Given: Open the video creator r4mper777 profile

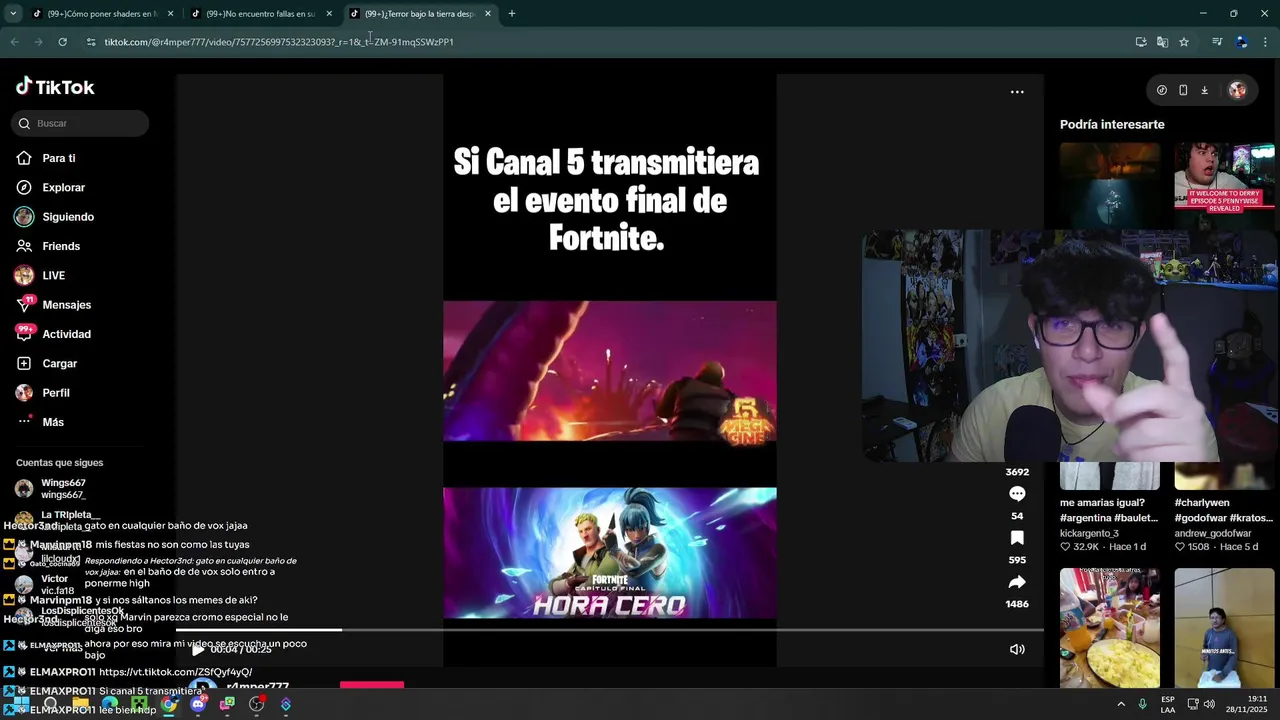Looking at the screenshot, I should pyautogui.click(x=257, y=687).
